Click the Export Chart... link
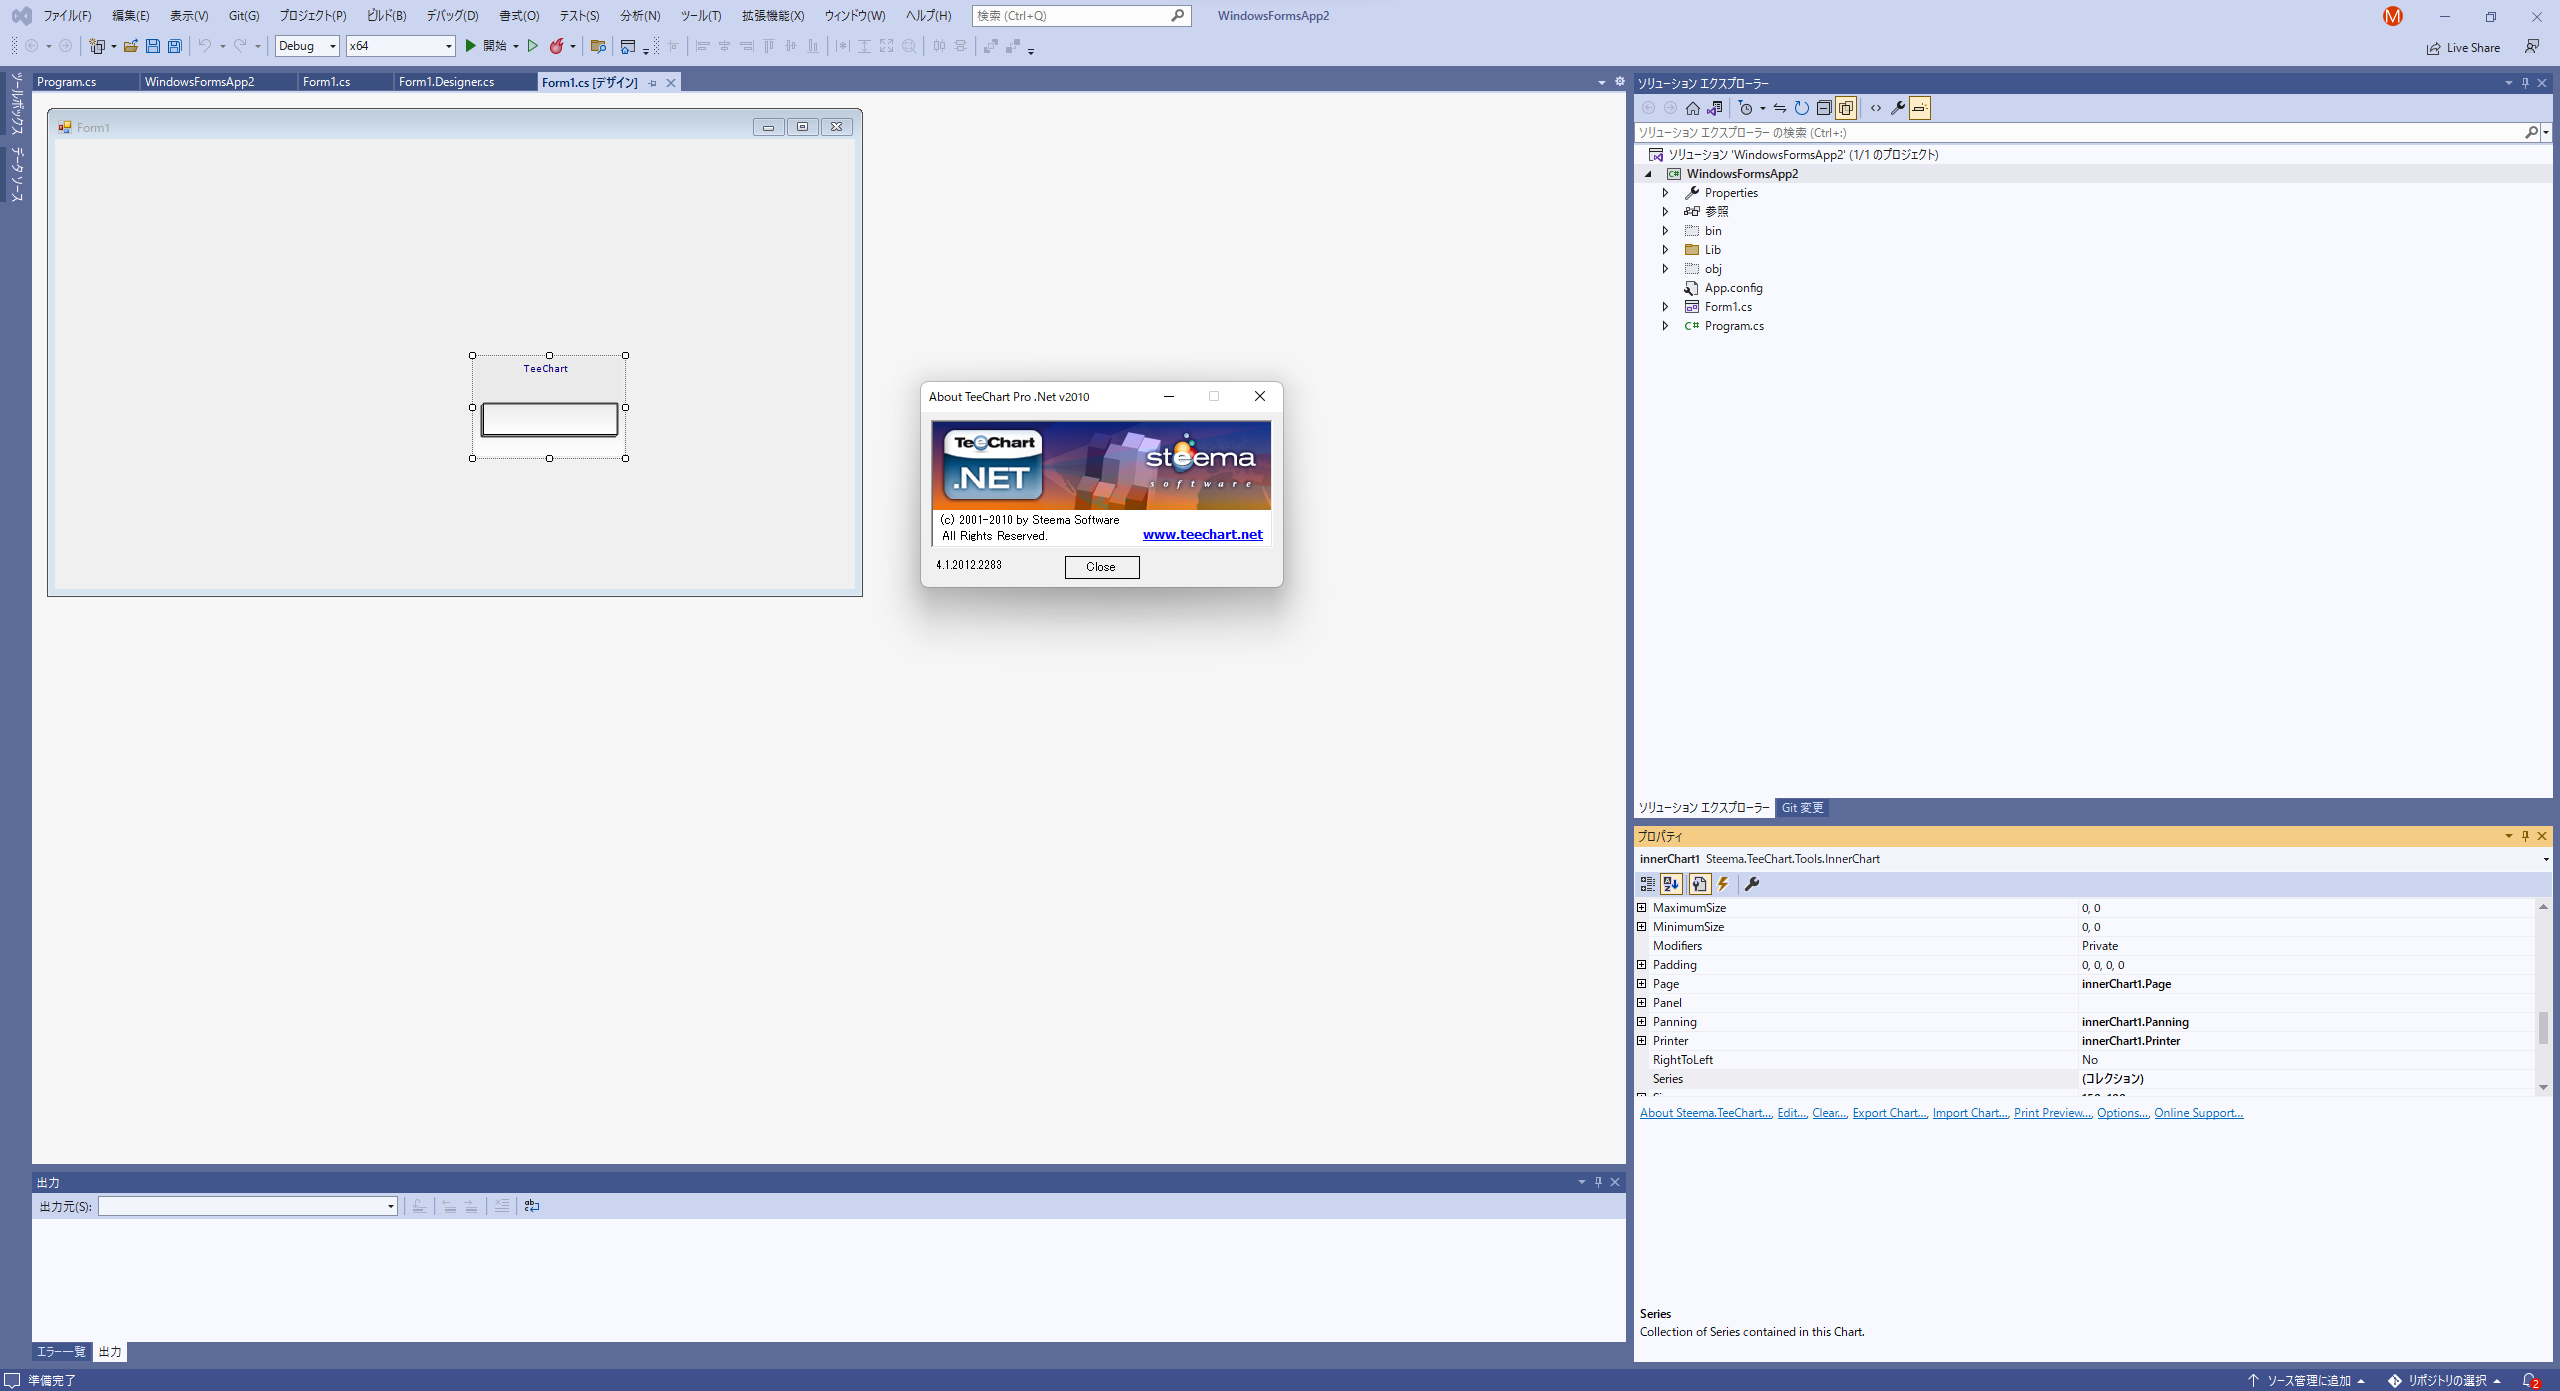The image size is (2560, 1391). (1889, 1113)
